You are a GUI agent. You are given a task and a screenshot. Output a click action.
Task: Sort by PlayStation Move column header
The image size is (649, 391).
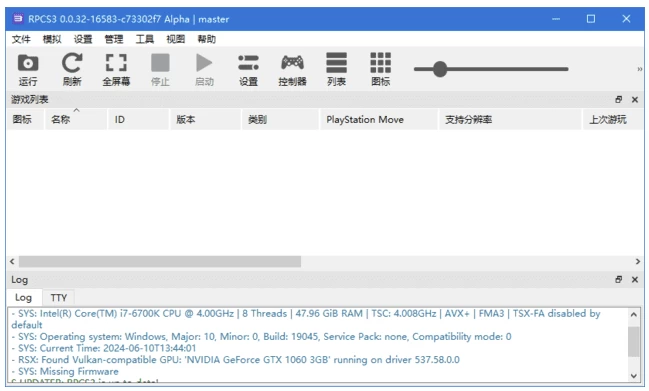(379, 120)
